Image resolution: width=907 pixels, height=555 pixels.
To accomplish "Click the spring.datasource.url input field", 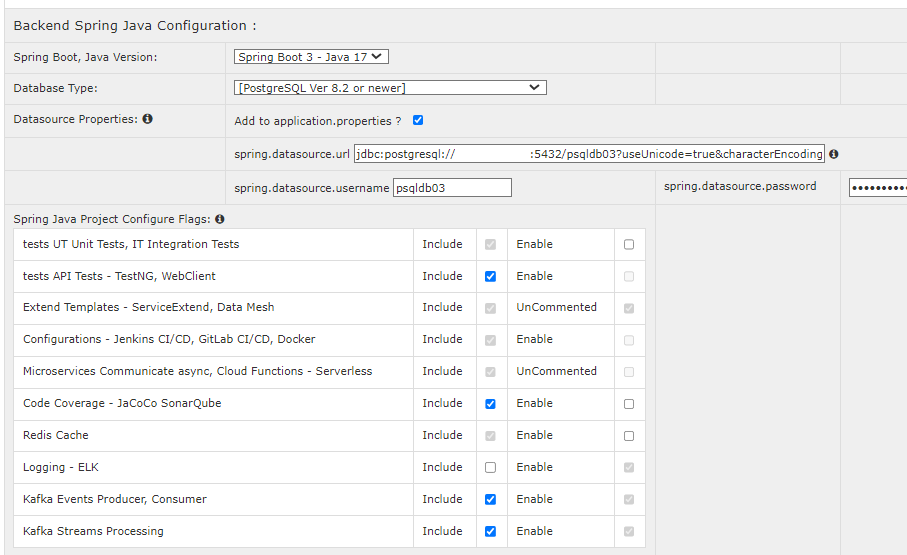I will point(589,154).
